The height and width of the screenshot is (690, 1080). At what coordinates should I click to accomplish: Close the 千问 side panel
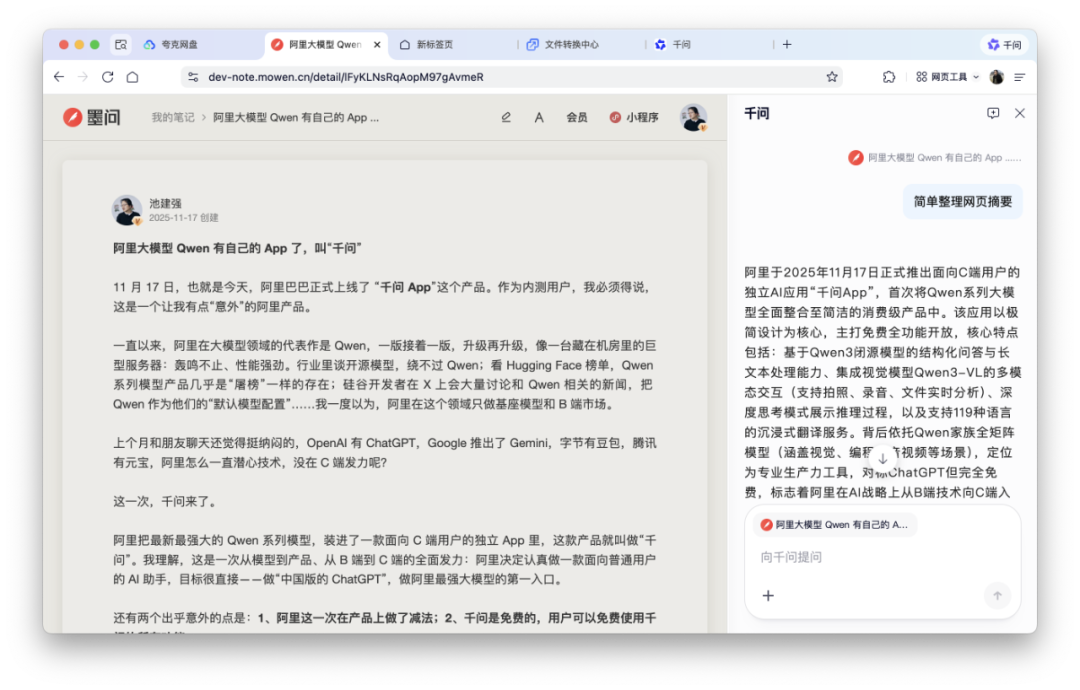click(1020, 113)
